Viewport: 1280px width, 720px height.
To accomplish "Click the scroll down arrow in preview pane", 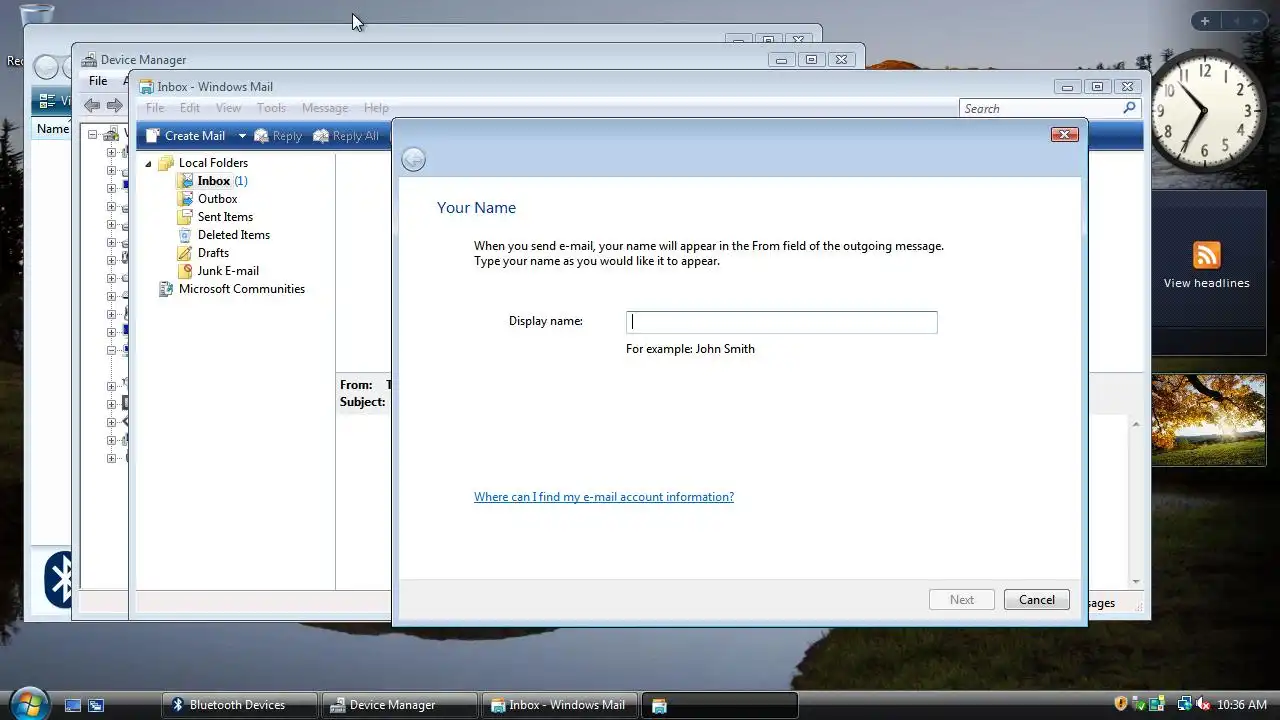I will click(1136, 581).
